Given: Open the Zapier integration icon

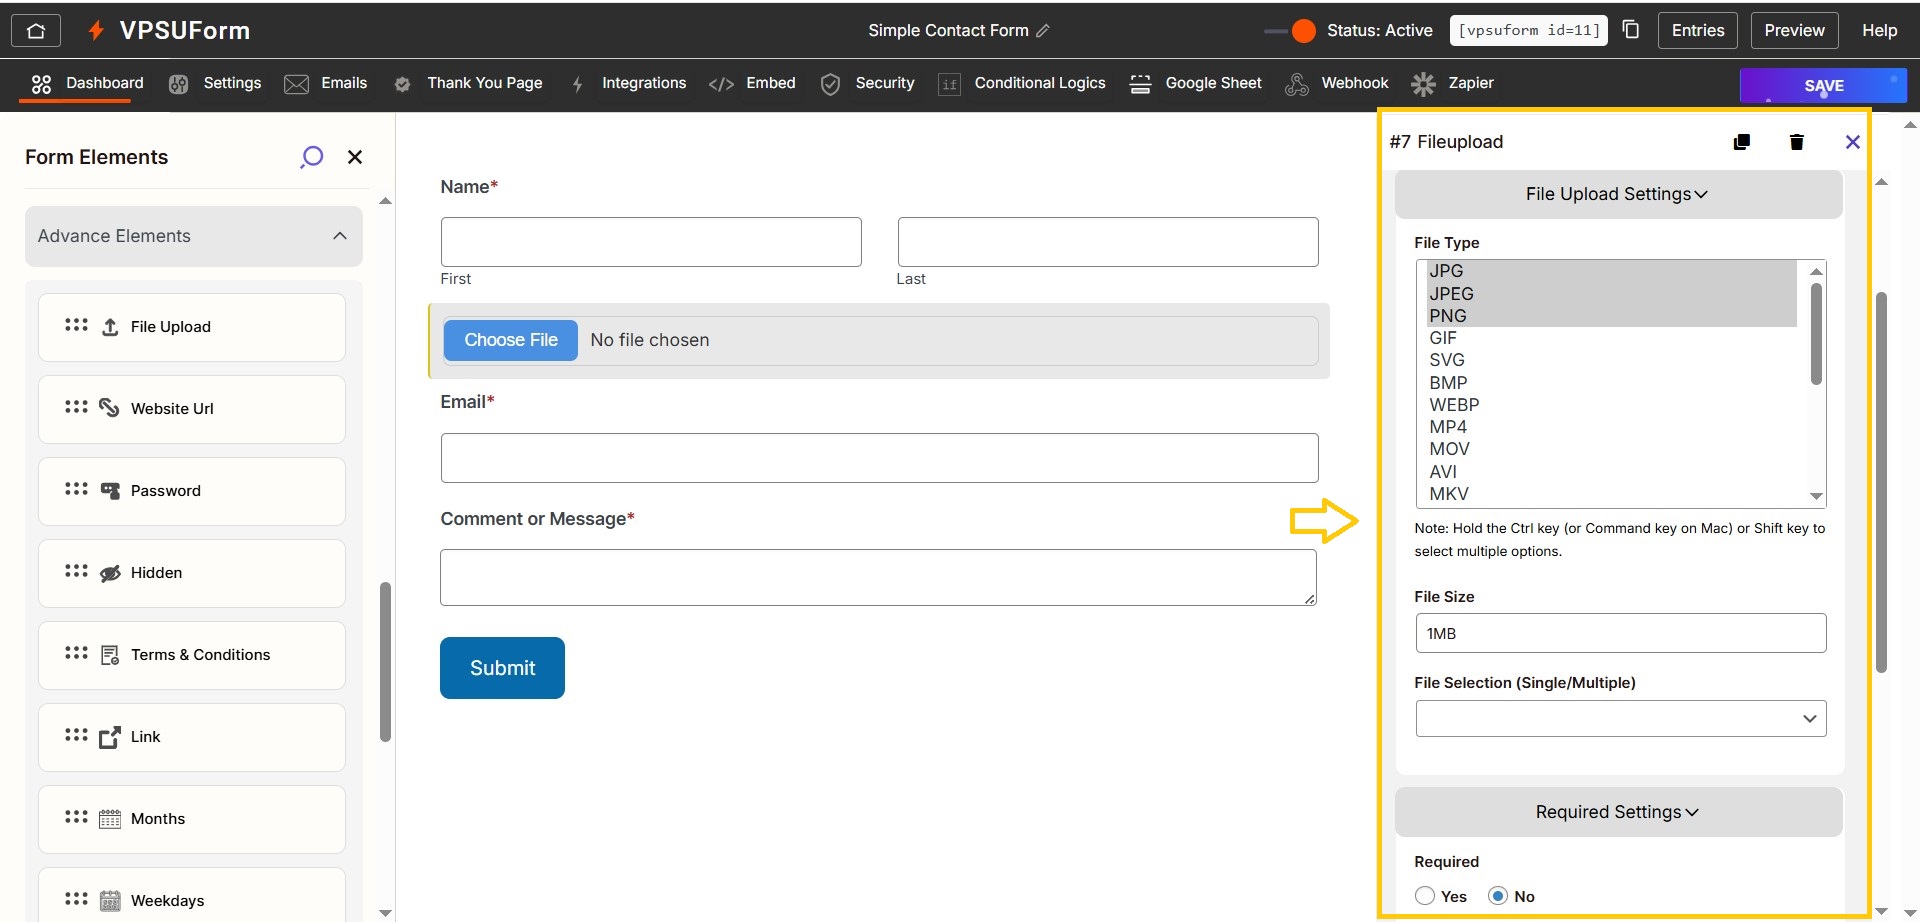Looking at the screenshot, I should coord(1423,84).
